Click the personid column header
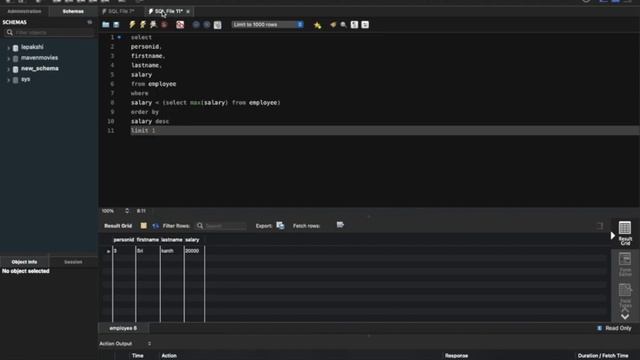 pos(124,240)
